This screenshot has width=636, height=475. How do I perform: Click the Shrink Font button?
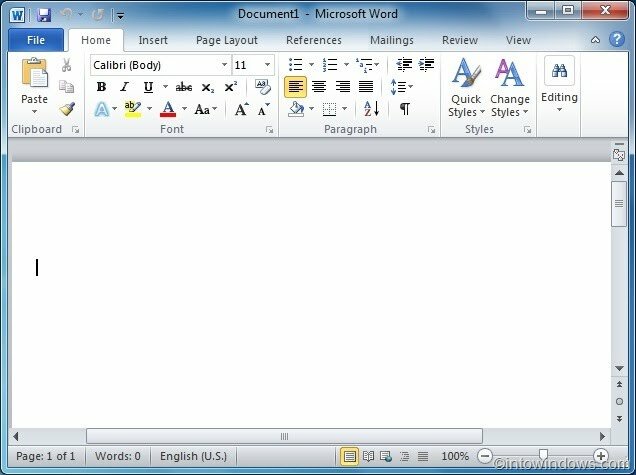[x=264, y=110]
